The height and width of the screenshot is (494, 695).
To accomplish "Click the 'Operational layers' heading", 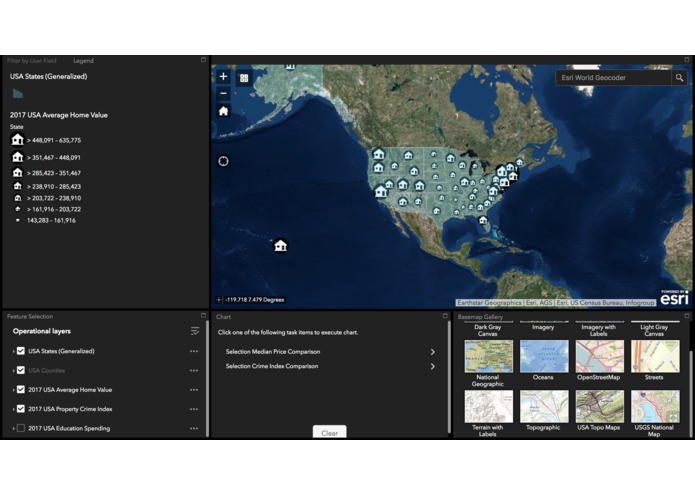I will coord(42,331).
